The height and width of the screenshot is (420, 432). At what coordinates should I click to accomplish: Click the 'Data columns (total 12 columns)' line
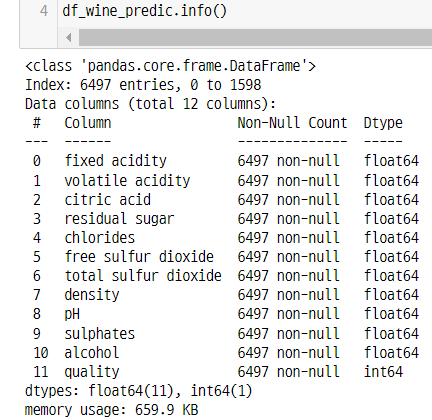click(x=150, y=104)
